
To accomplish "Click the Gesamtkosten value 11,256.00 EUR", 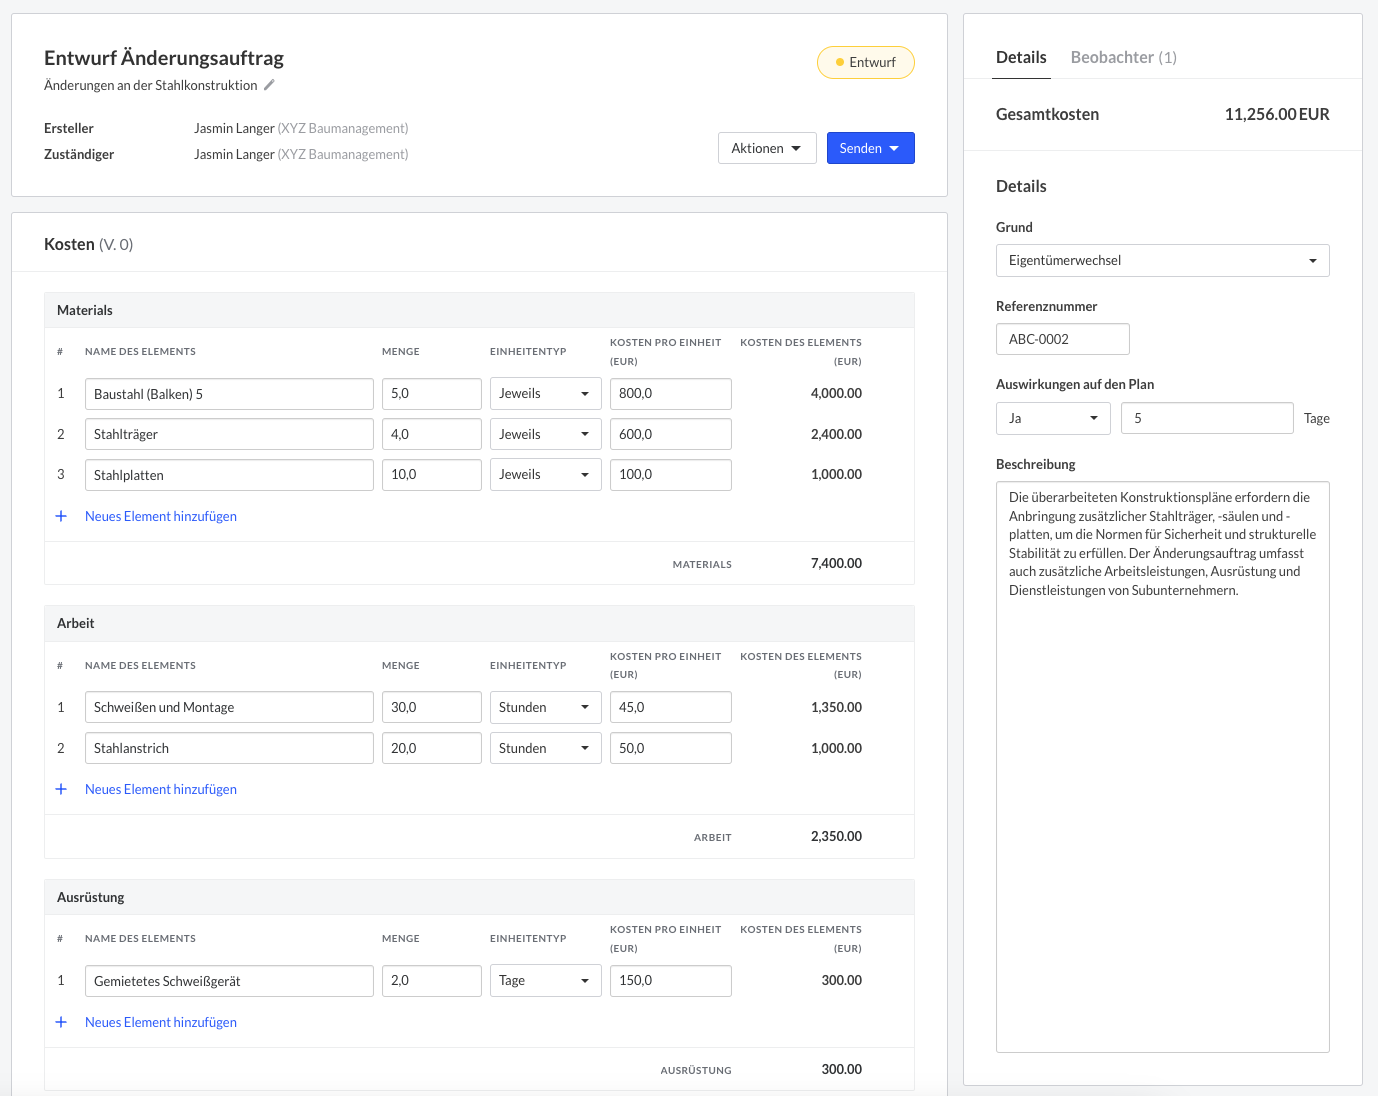I will (x=1277, y=114).
